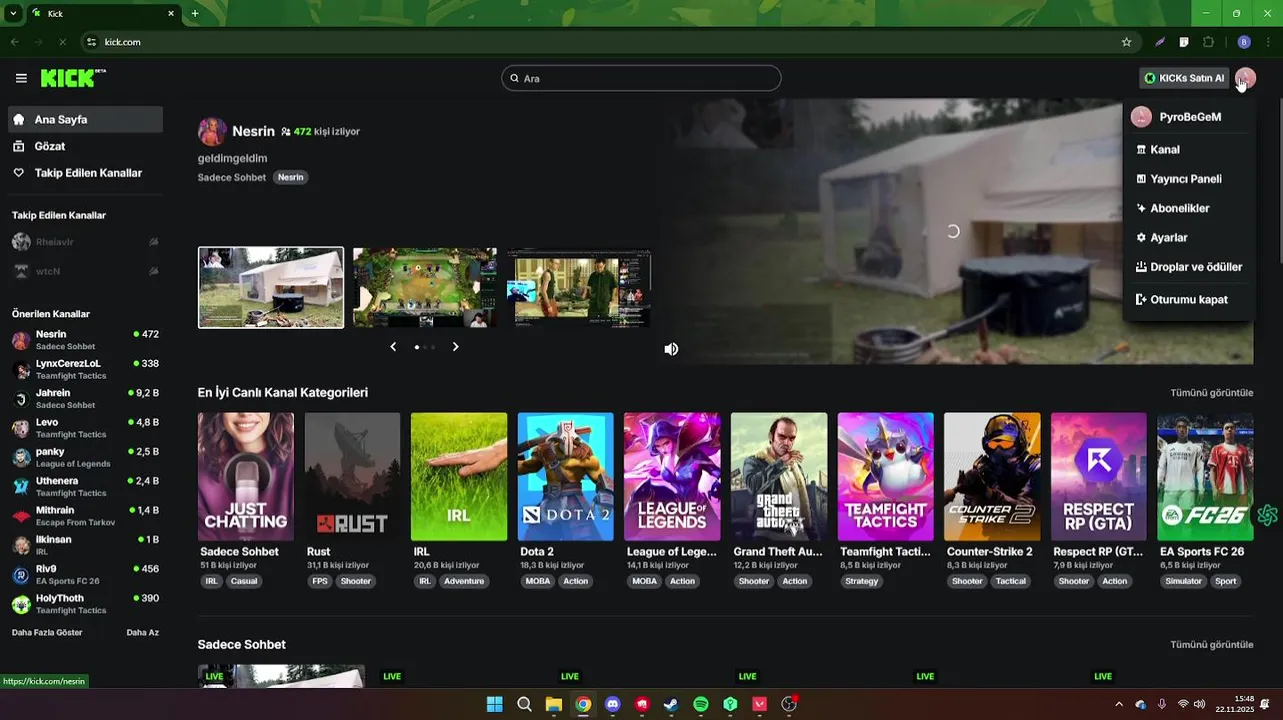Select the third carousel stream thumbnail
1283x720 pixels.
pyautogui.click(x=579, y=288)
